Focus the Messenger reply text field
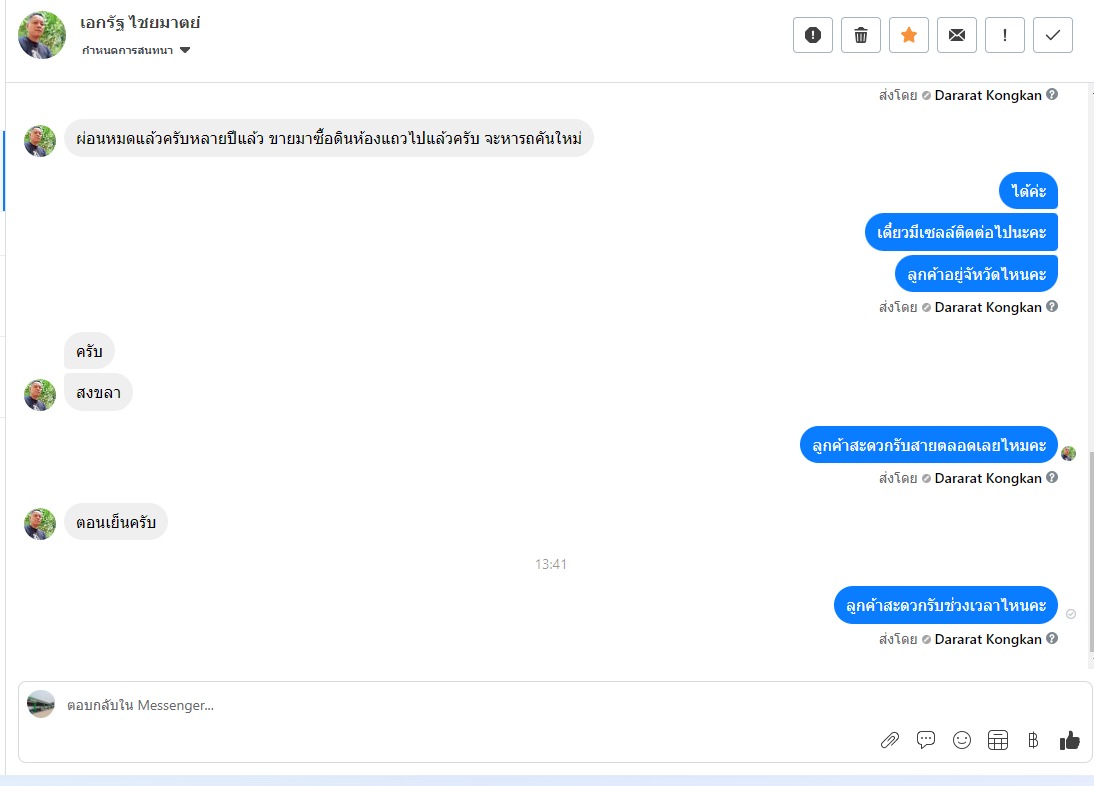Screen dimensions: 1094x786 point(460,705)
